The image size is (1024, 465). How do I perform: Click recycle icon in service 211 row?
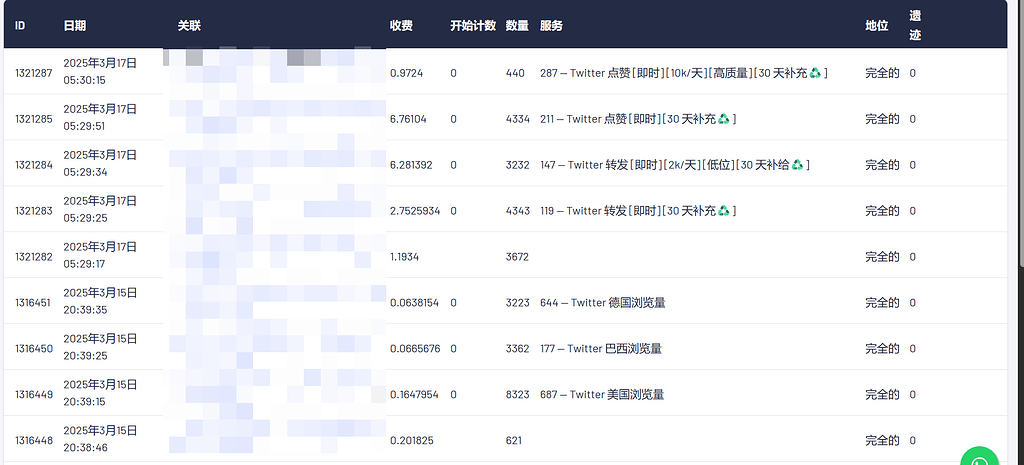[724, 119]
